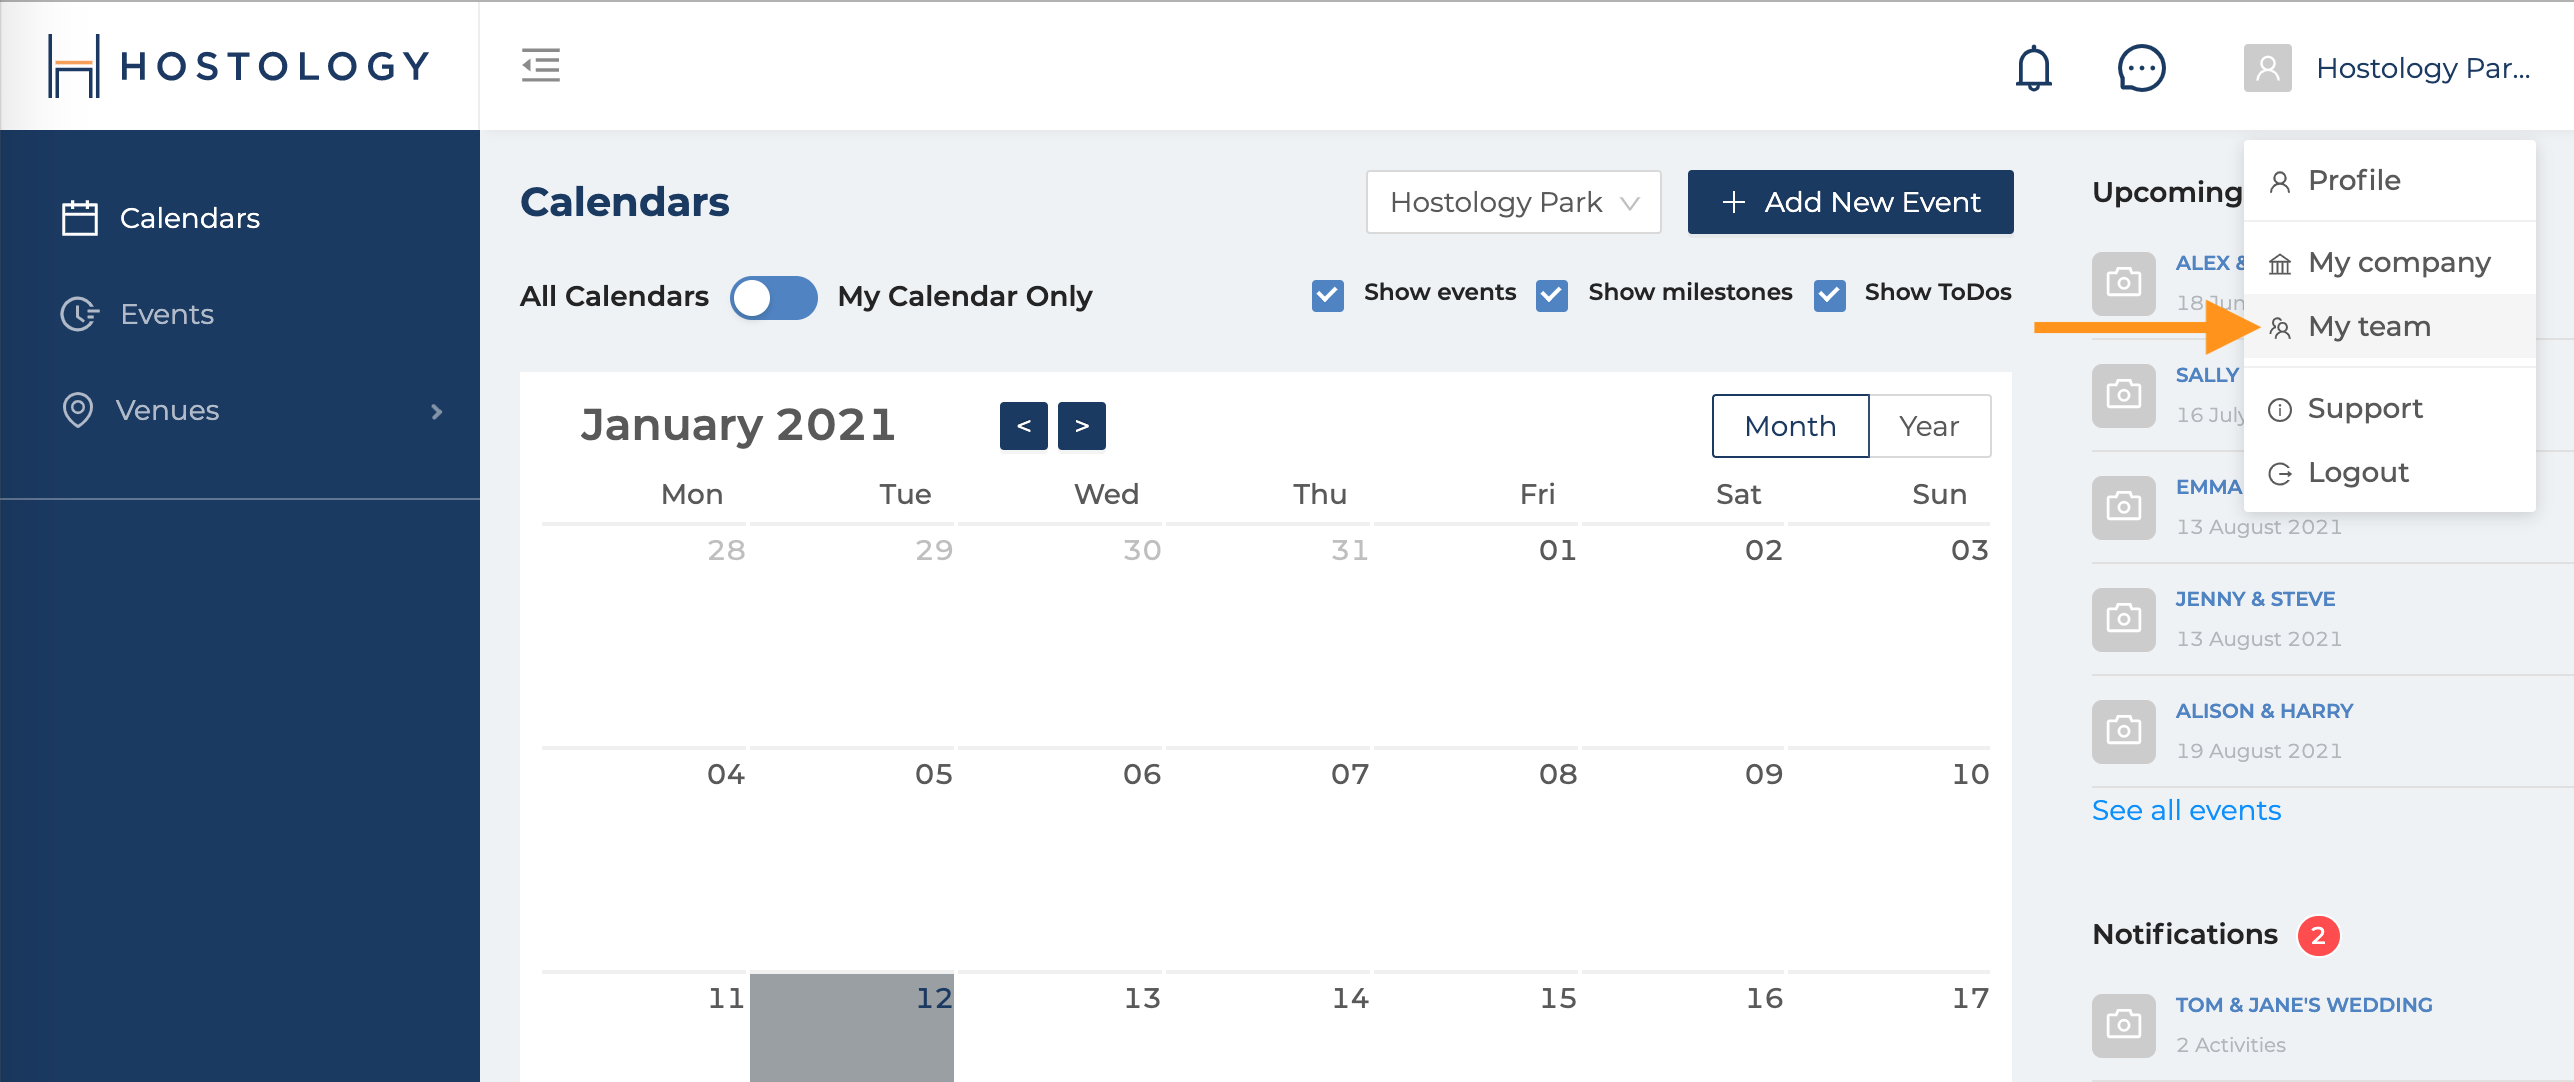Open the ALISON & HARRY event link

(x=2264, y=711)
